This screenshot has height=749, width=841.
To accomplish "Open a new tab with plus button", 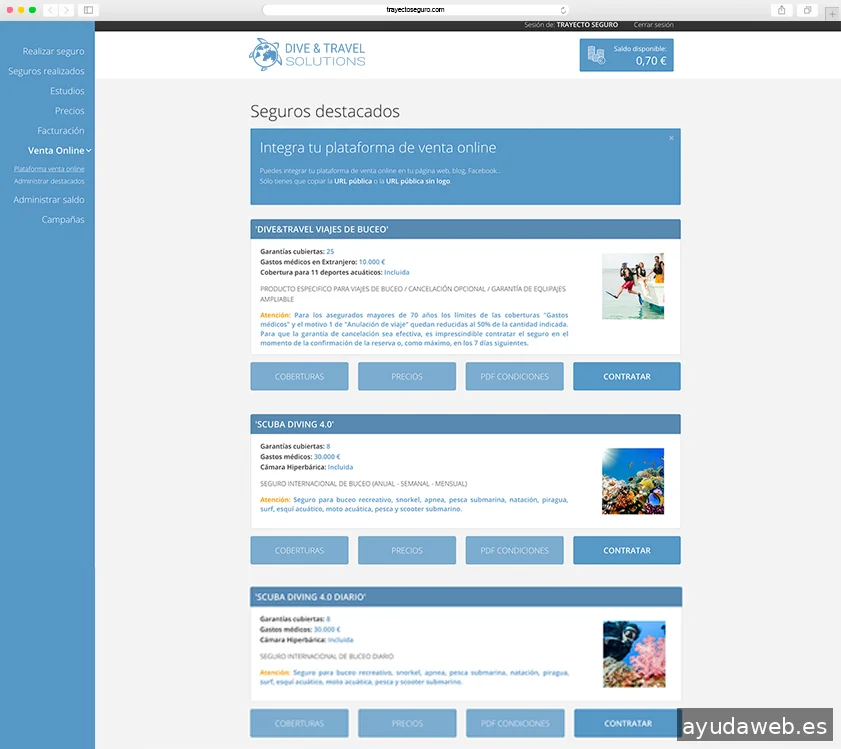I will click(832, 13).
